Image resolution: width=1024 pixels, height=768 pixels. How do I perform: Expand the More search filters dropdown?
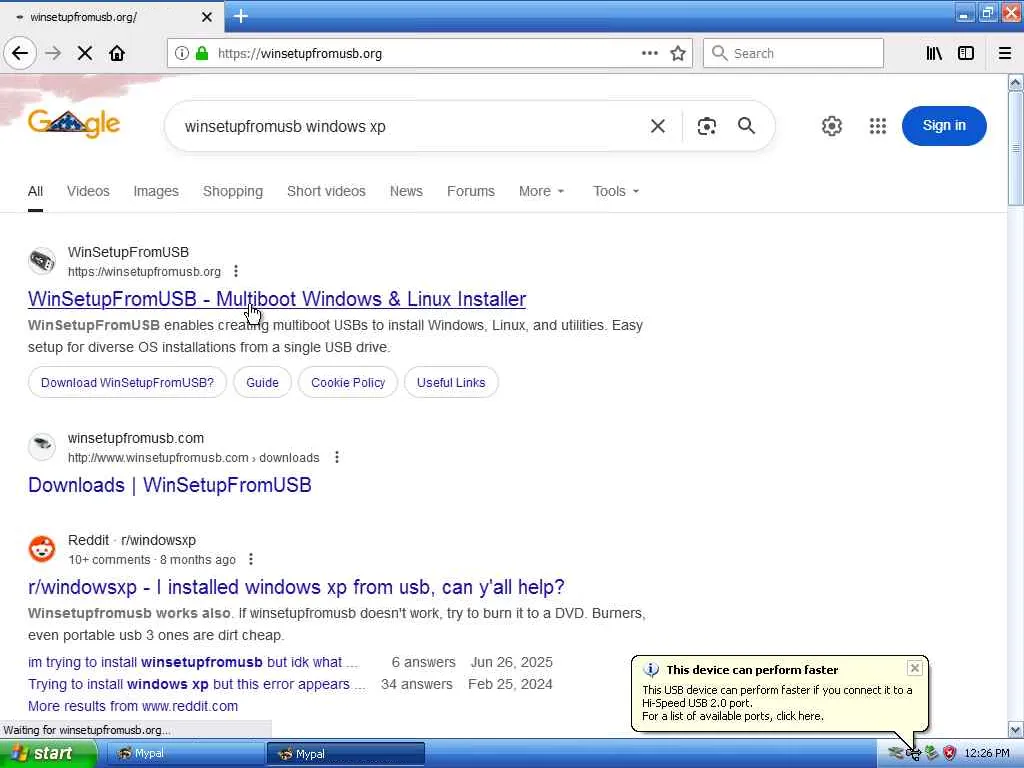(x=541, y=191)
